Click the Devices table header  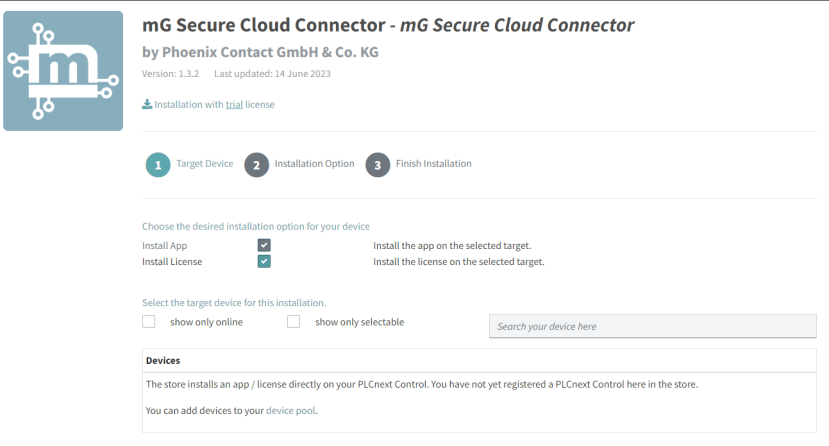[x=479, y=360]
